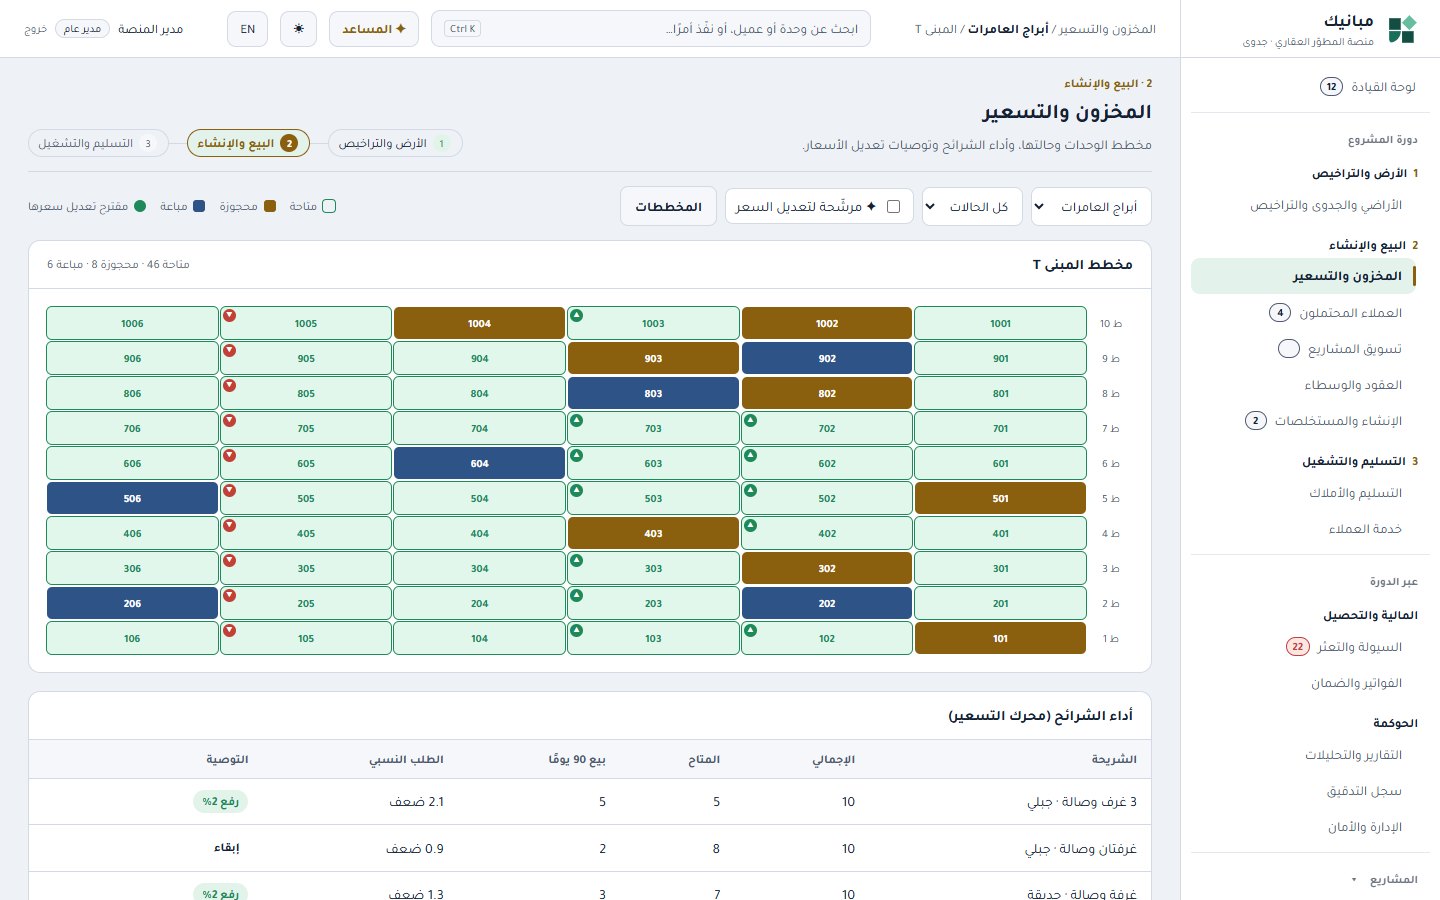
Task: Switch language with the EN button
Action: point(248,29)
